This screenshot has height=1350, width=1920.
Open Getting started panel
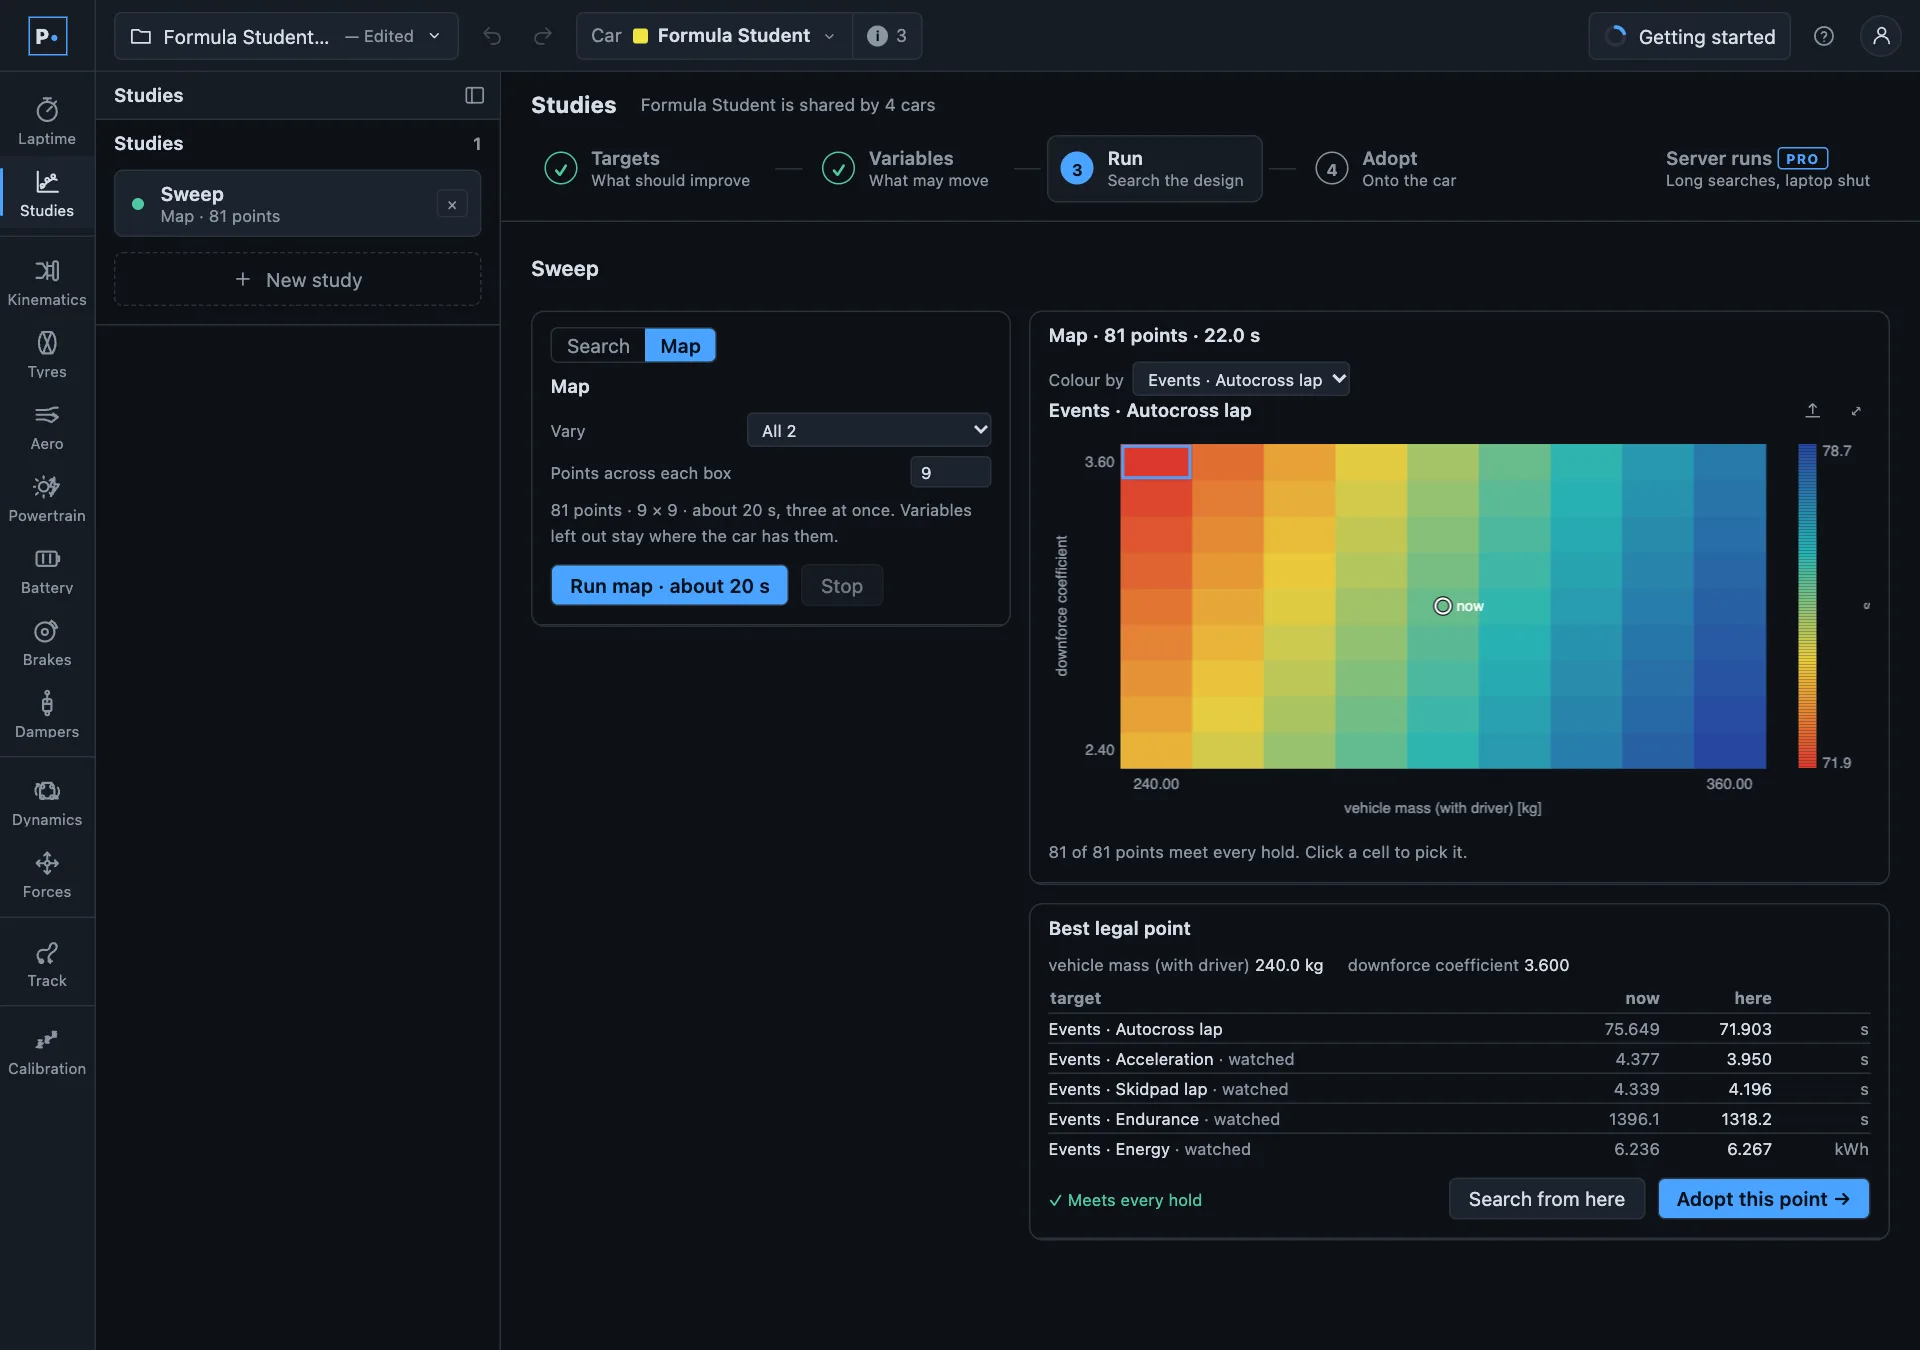1689,36
